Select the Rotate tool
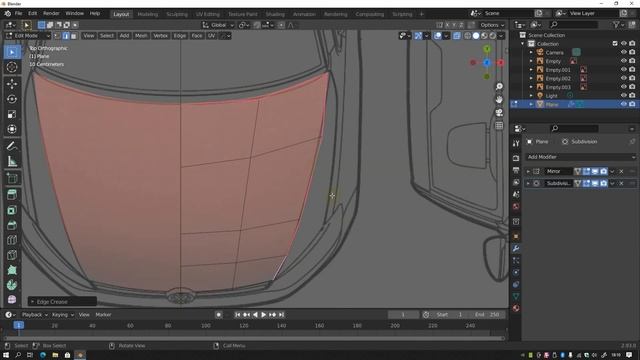 pos(12,99)
